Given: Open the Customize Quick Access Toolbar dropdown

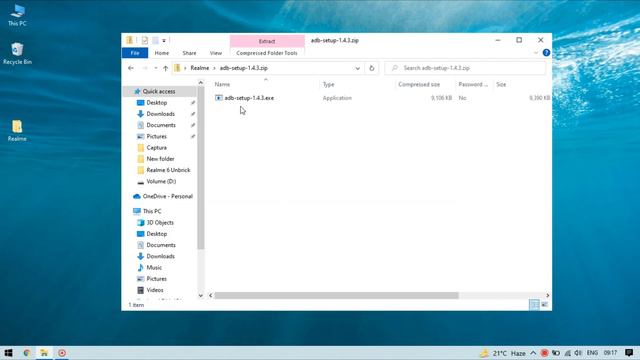Looking at the screenshot, I should point(164,40).
